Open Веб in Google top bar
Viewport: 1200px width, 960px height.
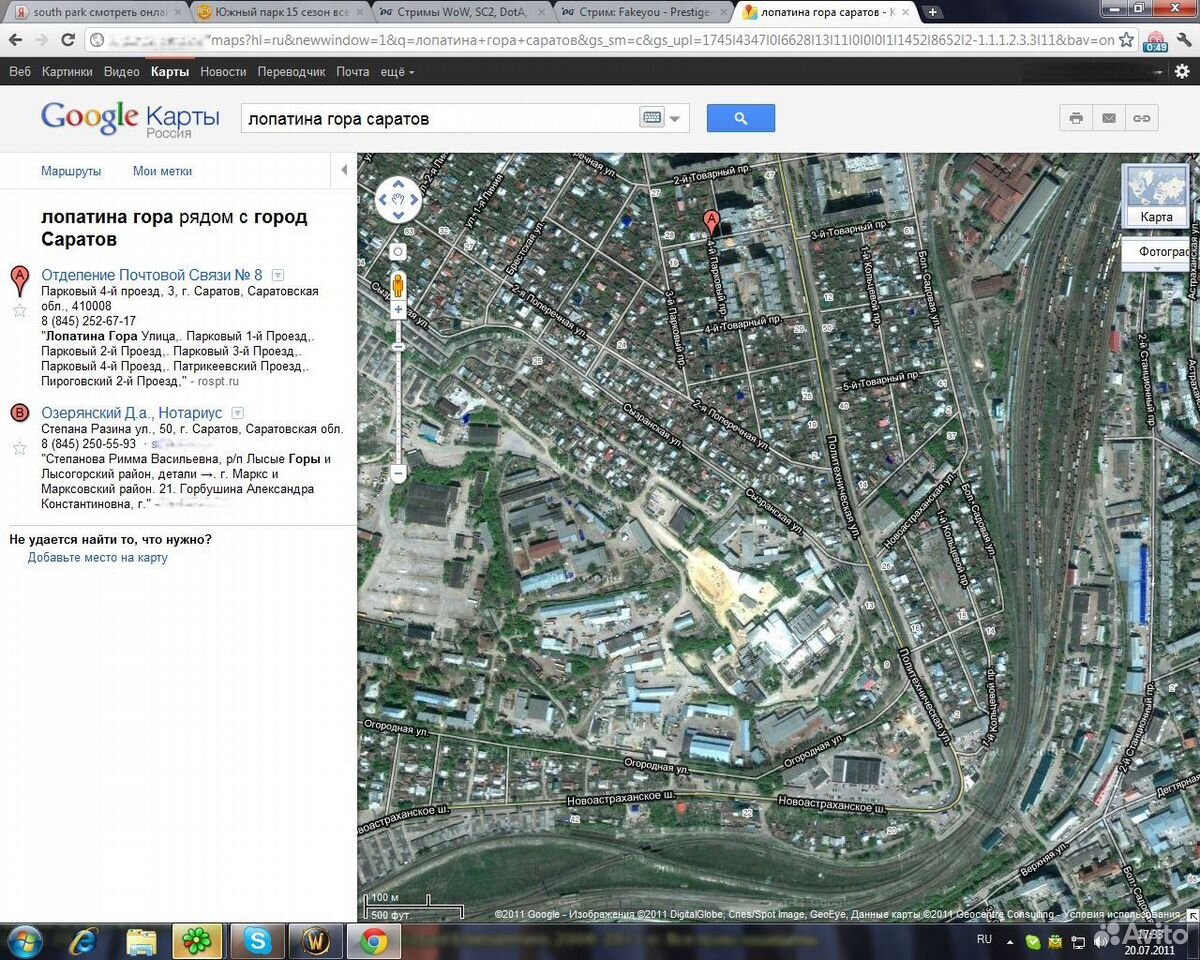(x=20, y=72)
